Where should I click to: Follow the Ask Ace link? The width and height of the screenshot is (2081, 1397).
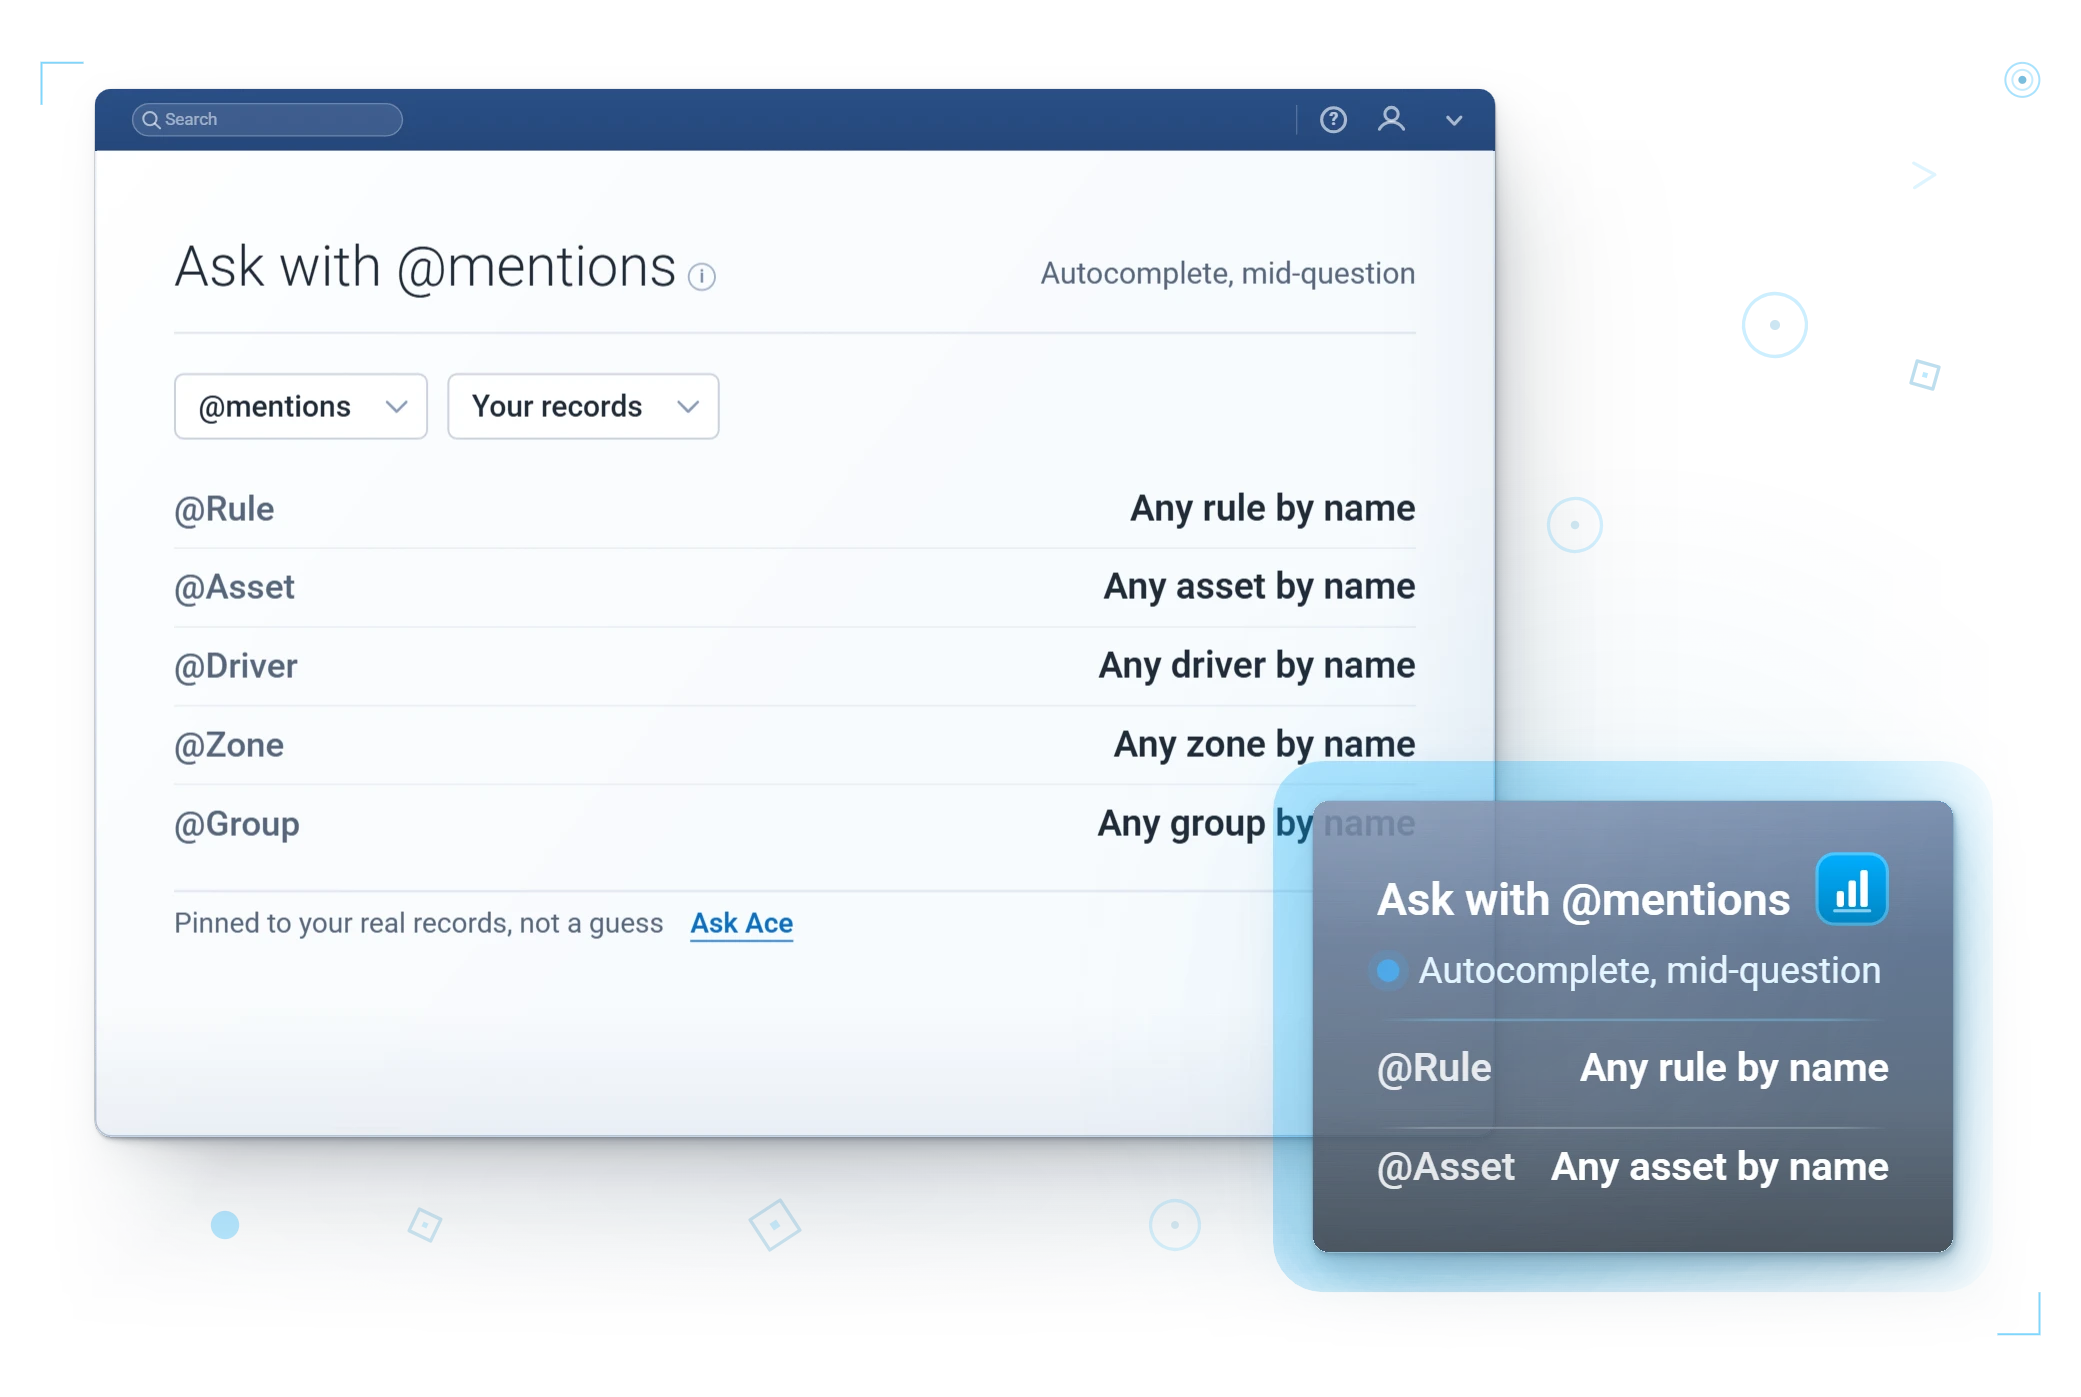point(741,923)
